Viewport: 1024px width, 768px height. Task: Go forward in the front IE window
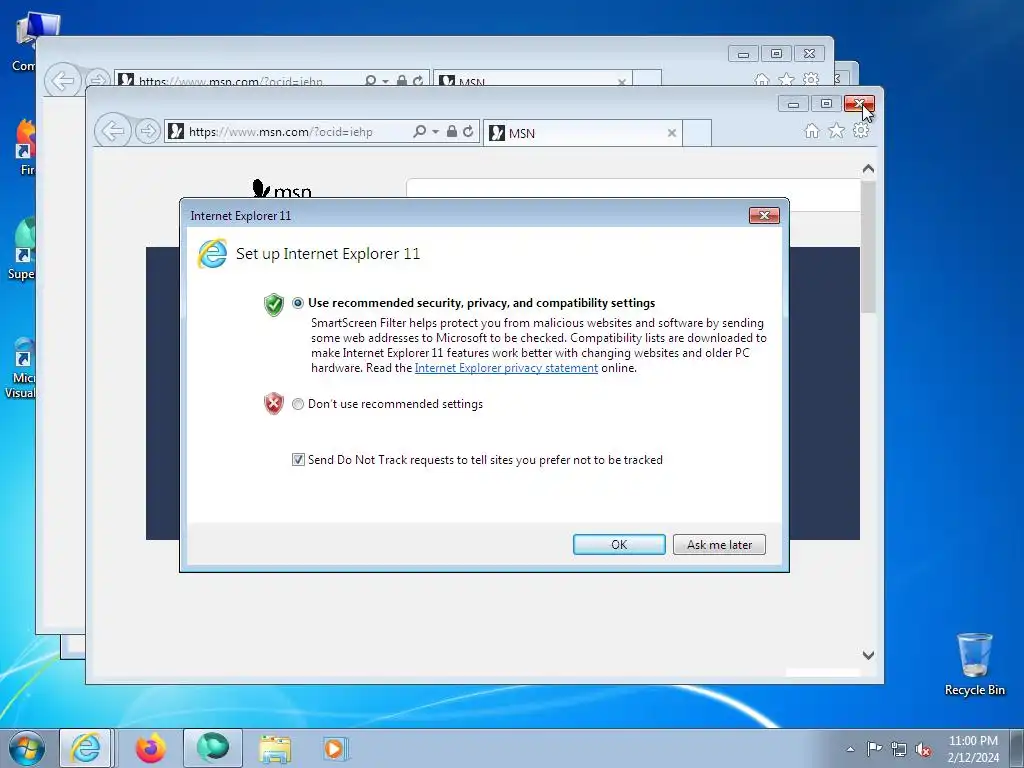tap(148, 131)
